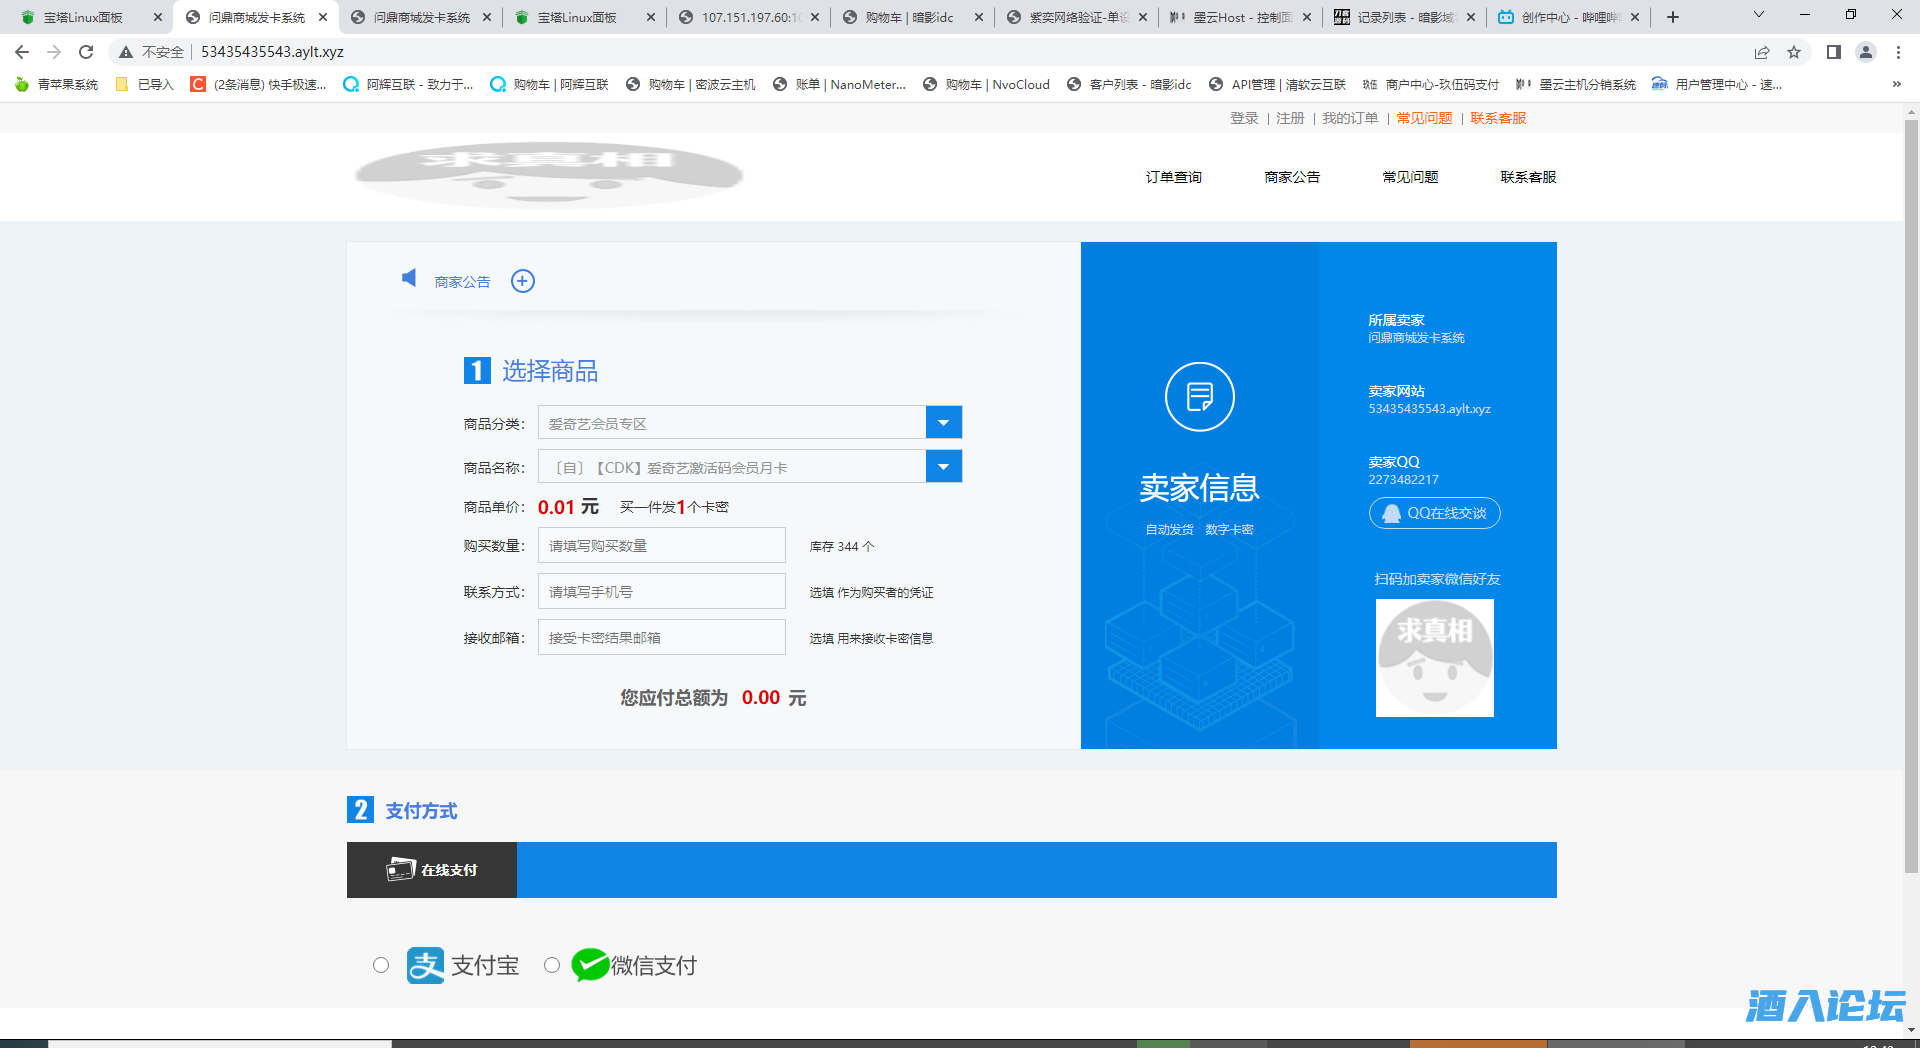The image size is (1920, 1048).
Task: Click the document icon above 卖家信息
Action: click(1200, 396)
